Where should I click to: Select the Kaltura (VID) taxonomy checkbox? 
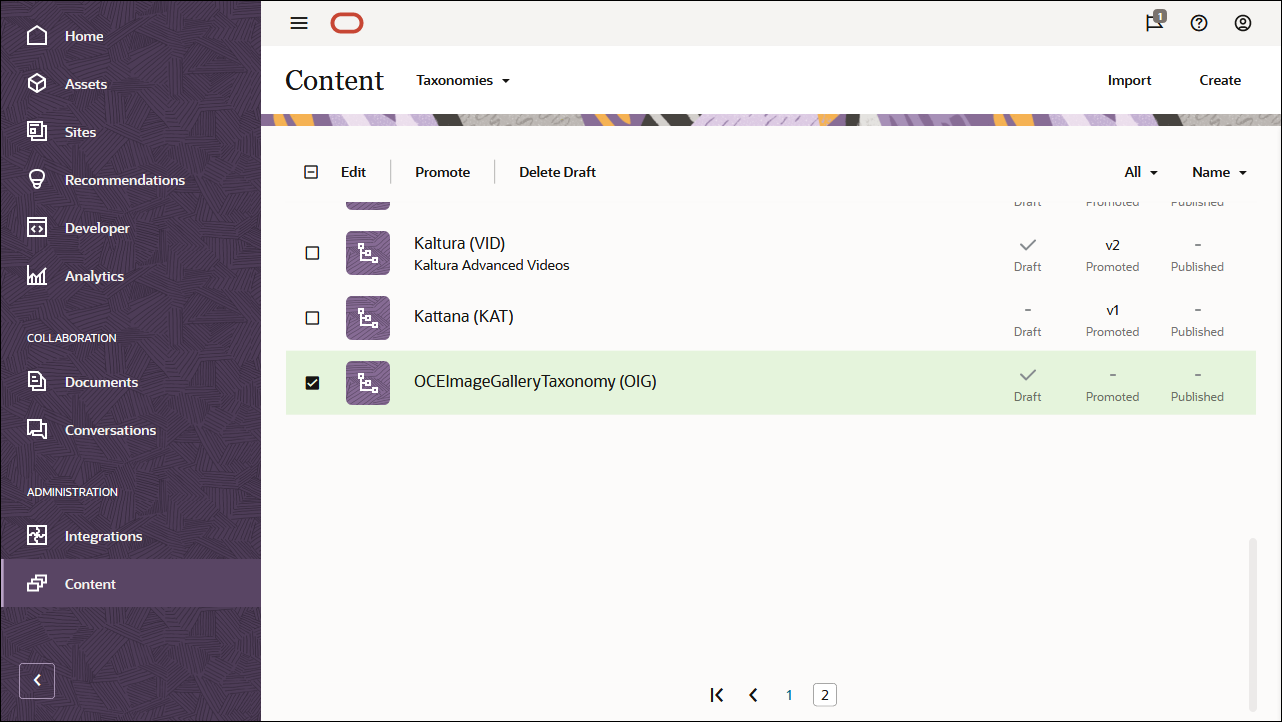[x=312, y=253]
